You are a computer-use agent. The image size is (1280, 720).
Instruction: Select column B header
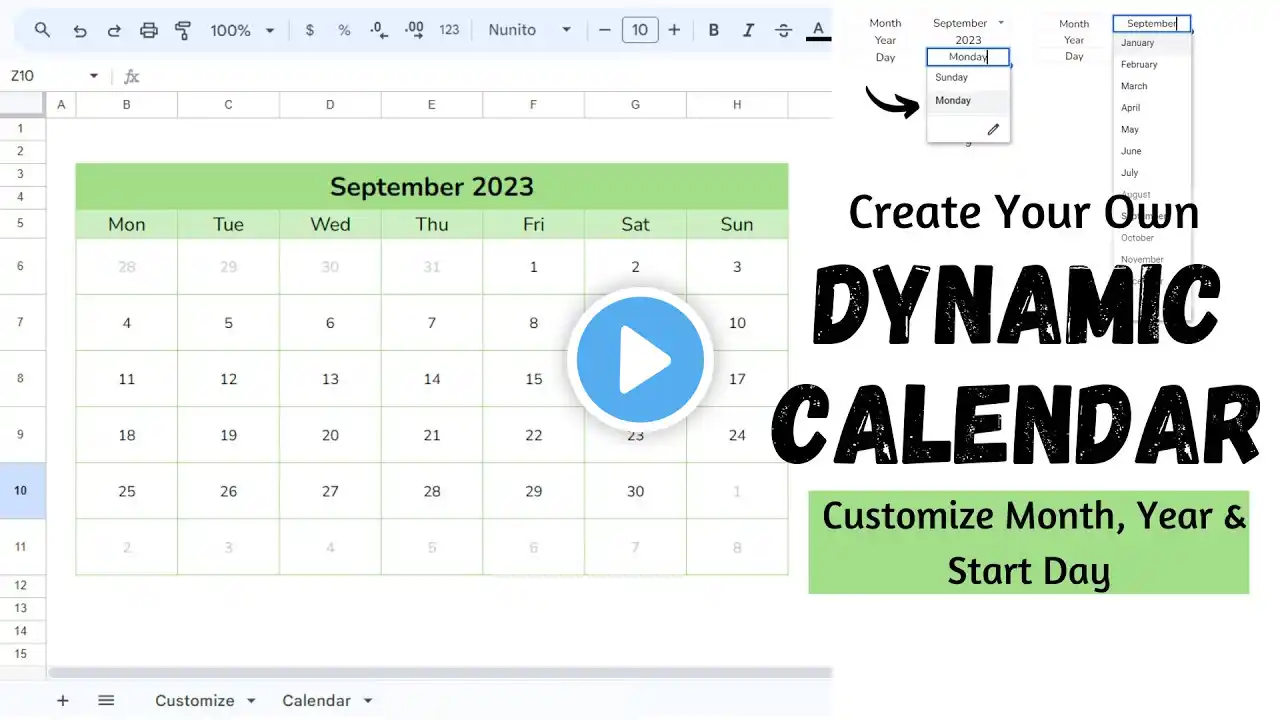(x=126, y=104)
